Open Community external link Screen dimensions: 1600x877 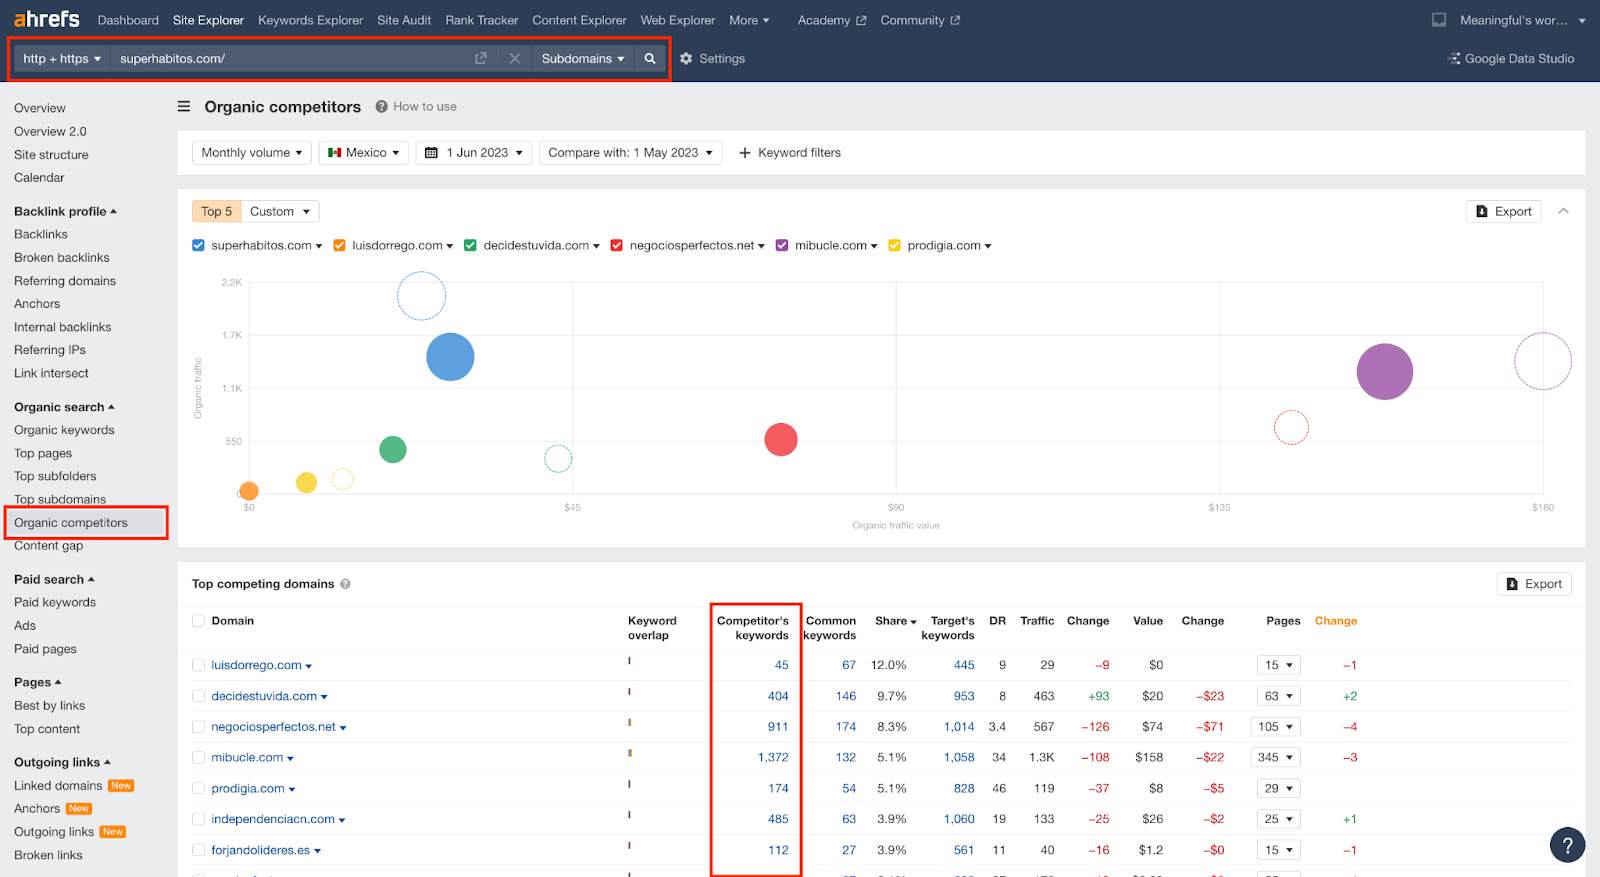coord(920,20)
